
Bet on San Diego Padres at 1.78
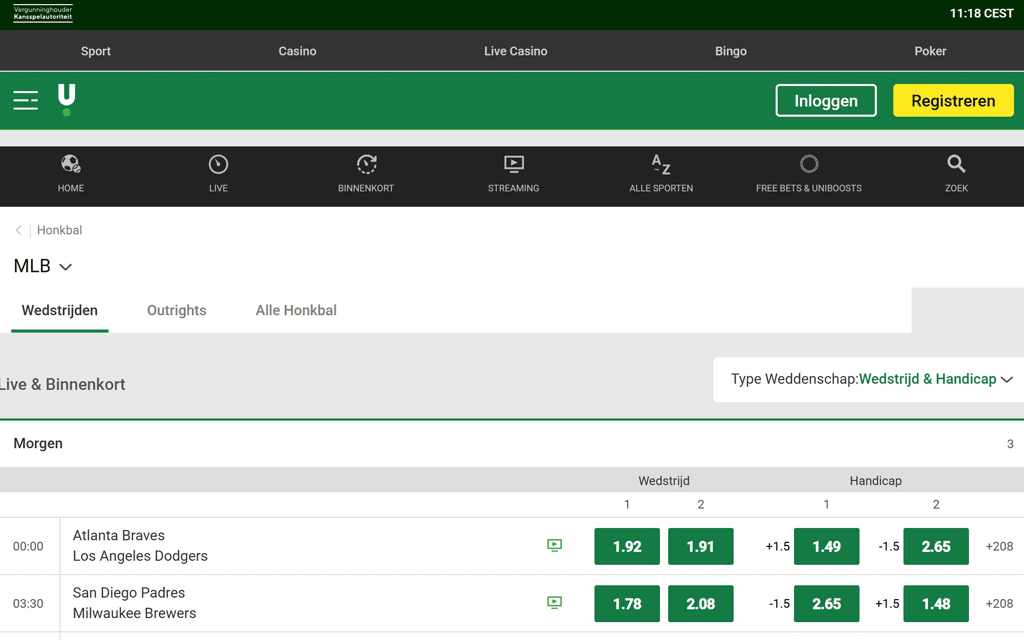click(627, 604)
